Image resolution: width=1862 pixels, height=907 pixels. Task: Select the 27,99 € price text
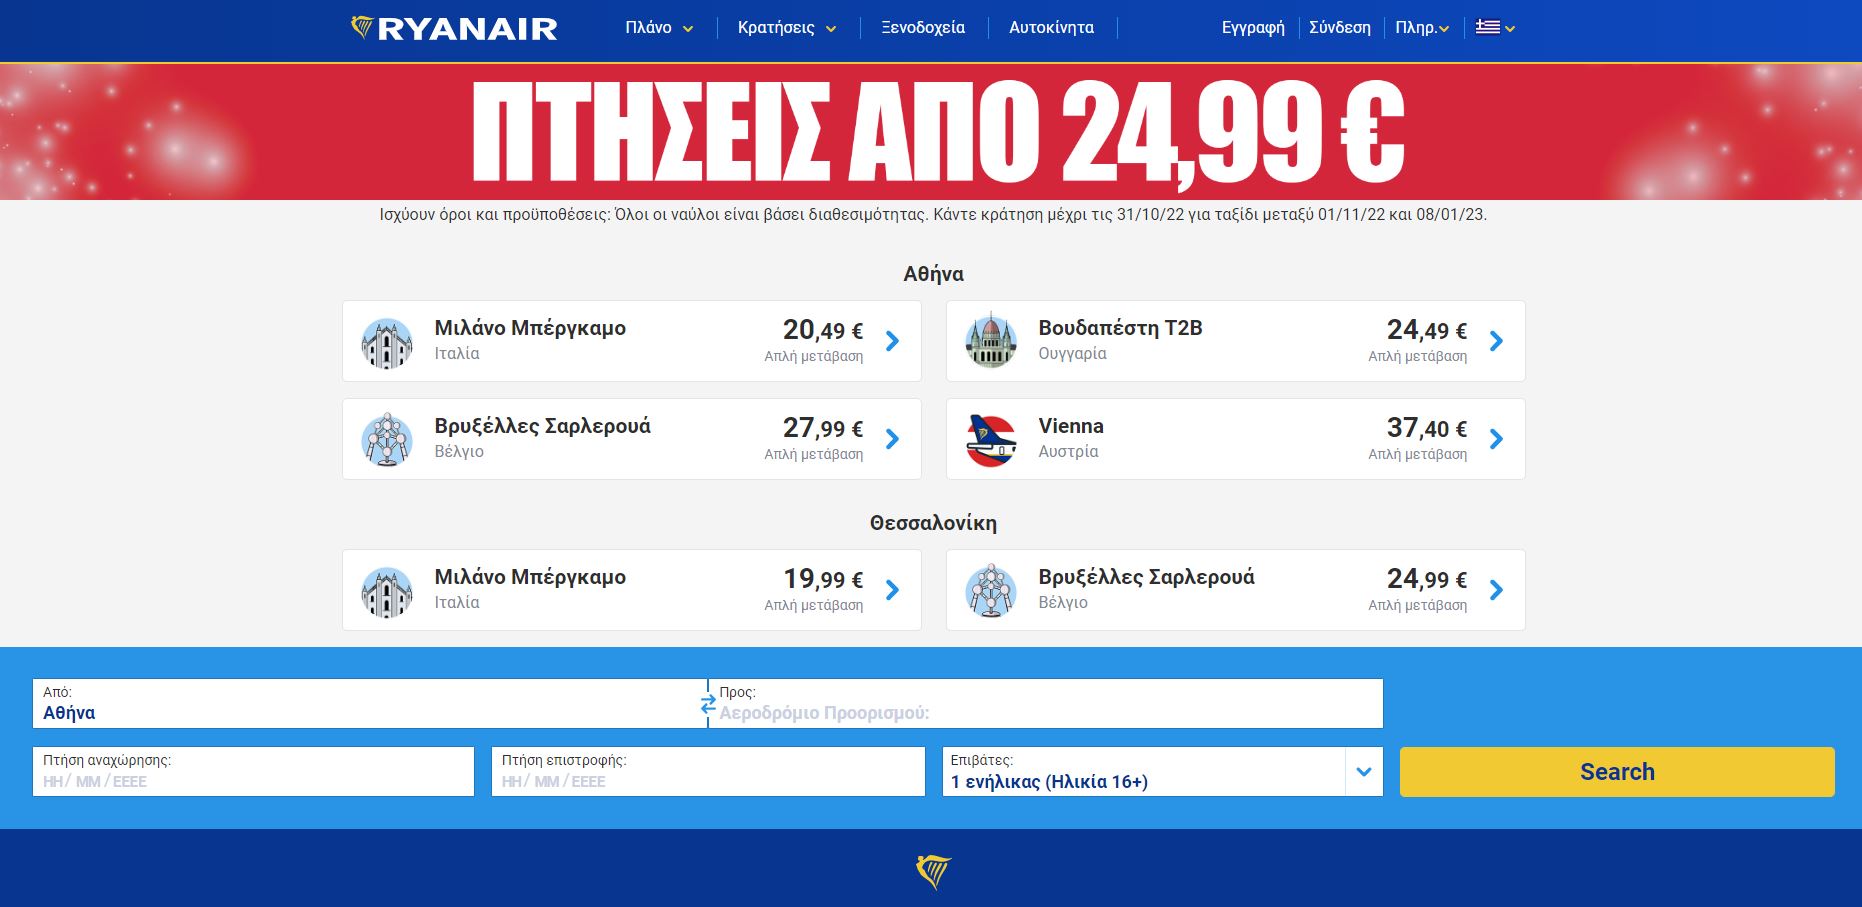pyautogui.click(x=823, y=428)
